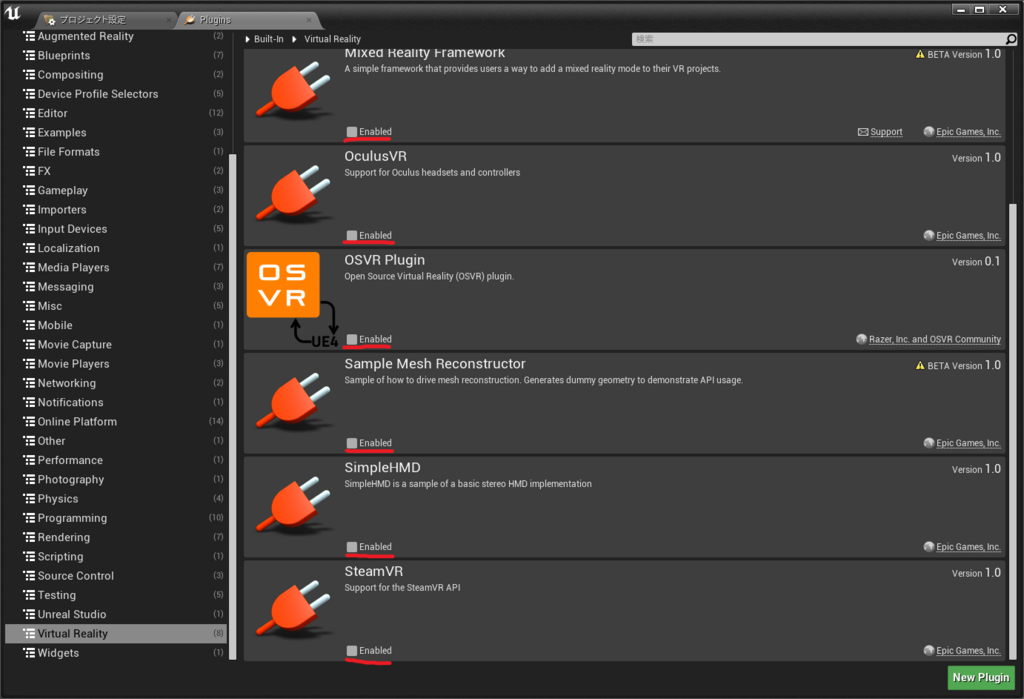Screen dimensions: 1024x699
Task: Click the globe icon beside SteamVR's Epic Games
Action: point(929,650)
